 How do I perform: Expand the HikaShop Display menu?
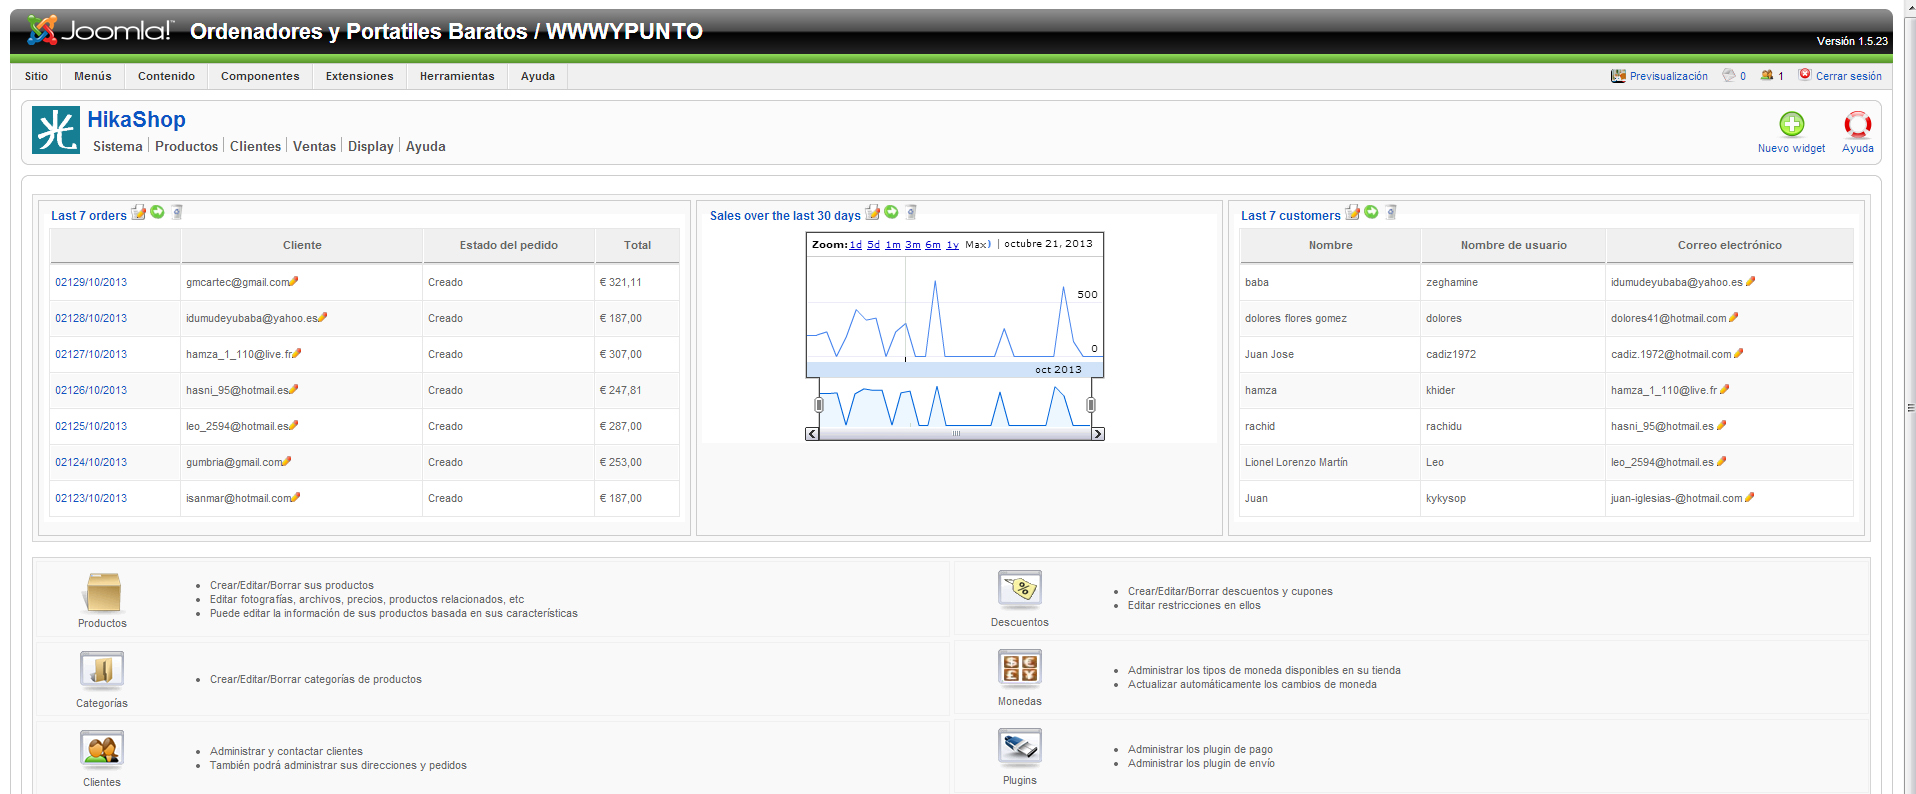(371, 146)
